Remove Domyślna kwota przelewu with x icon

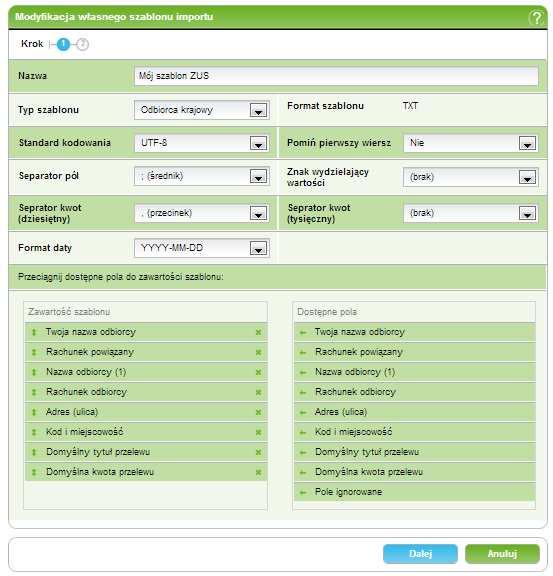[258, 472]
